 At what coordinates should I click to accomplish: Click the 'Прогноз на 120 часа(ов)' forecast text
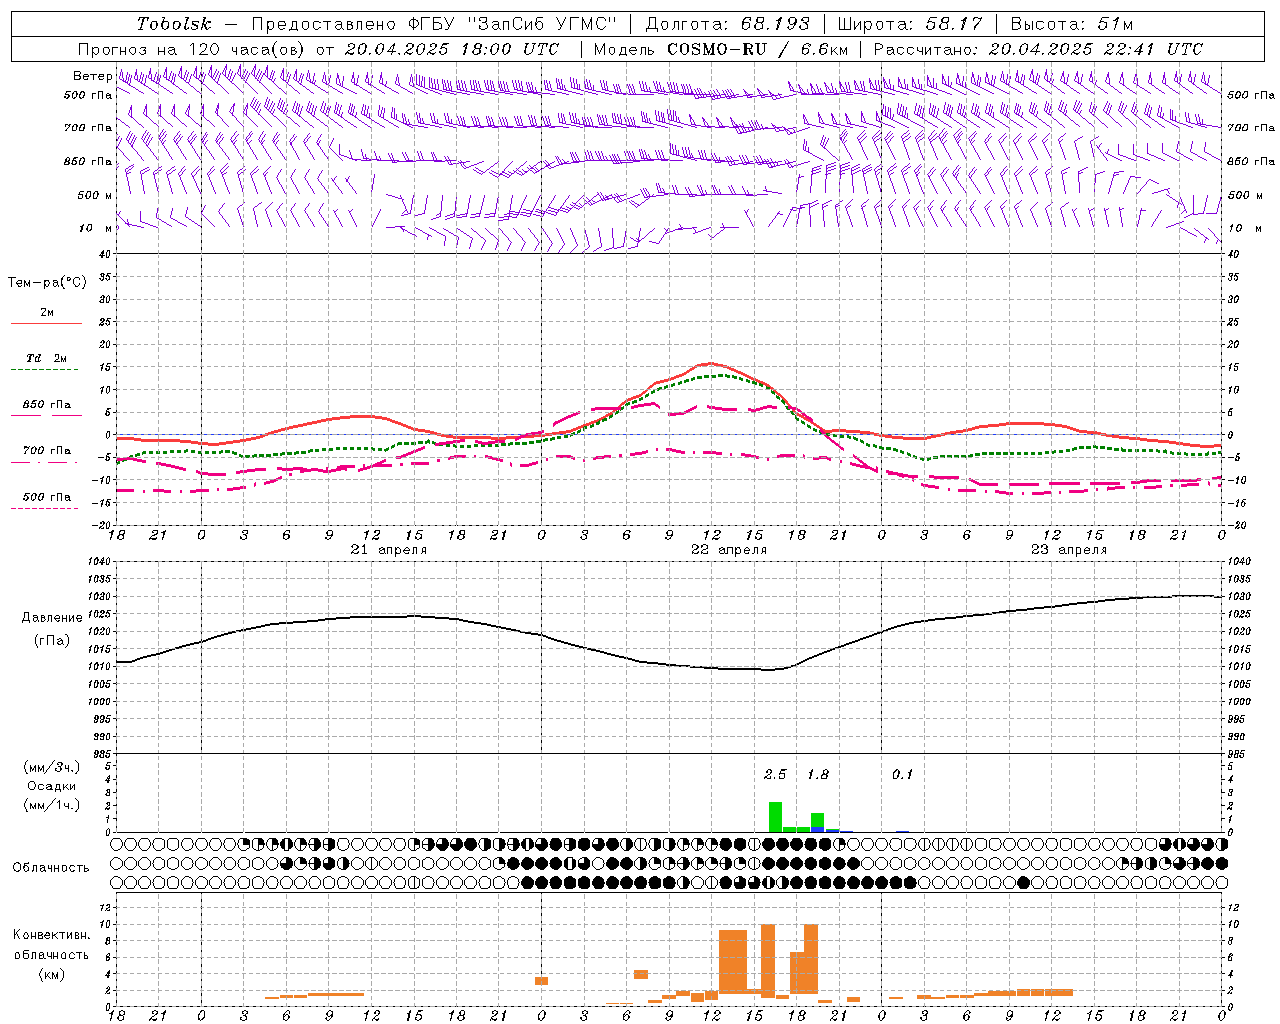(193, 49)
